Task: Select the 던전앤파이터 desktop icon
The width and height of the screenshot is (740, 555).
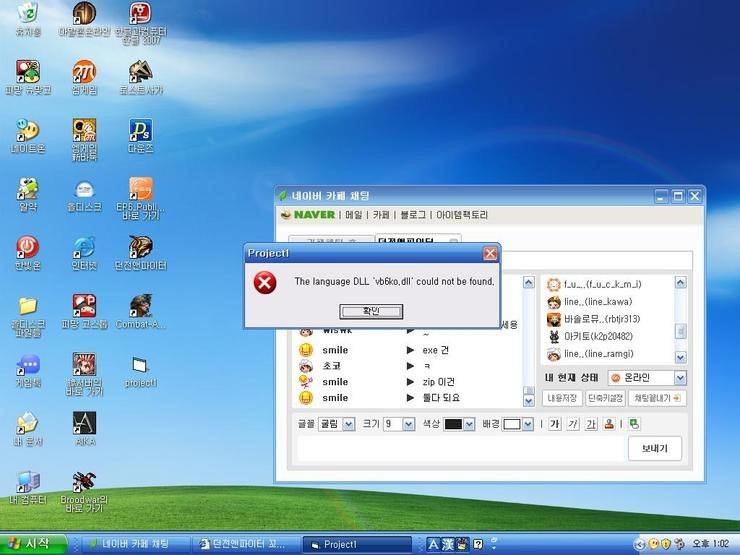Action: pyautogui.click(x=141, y=253)
